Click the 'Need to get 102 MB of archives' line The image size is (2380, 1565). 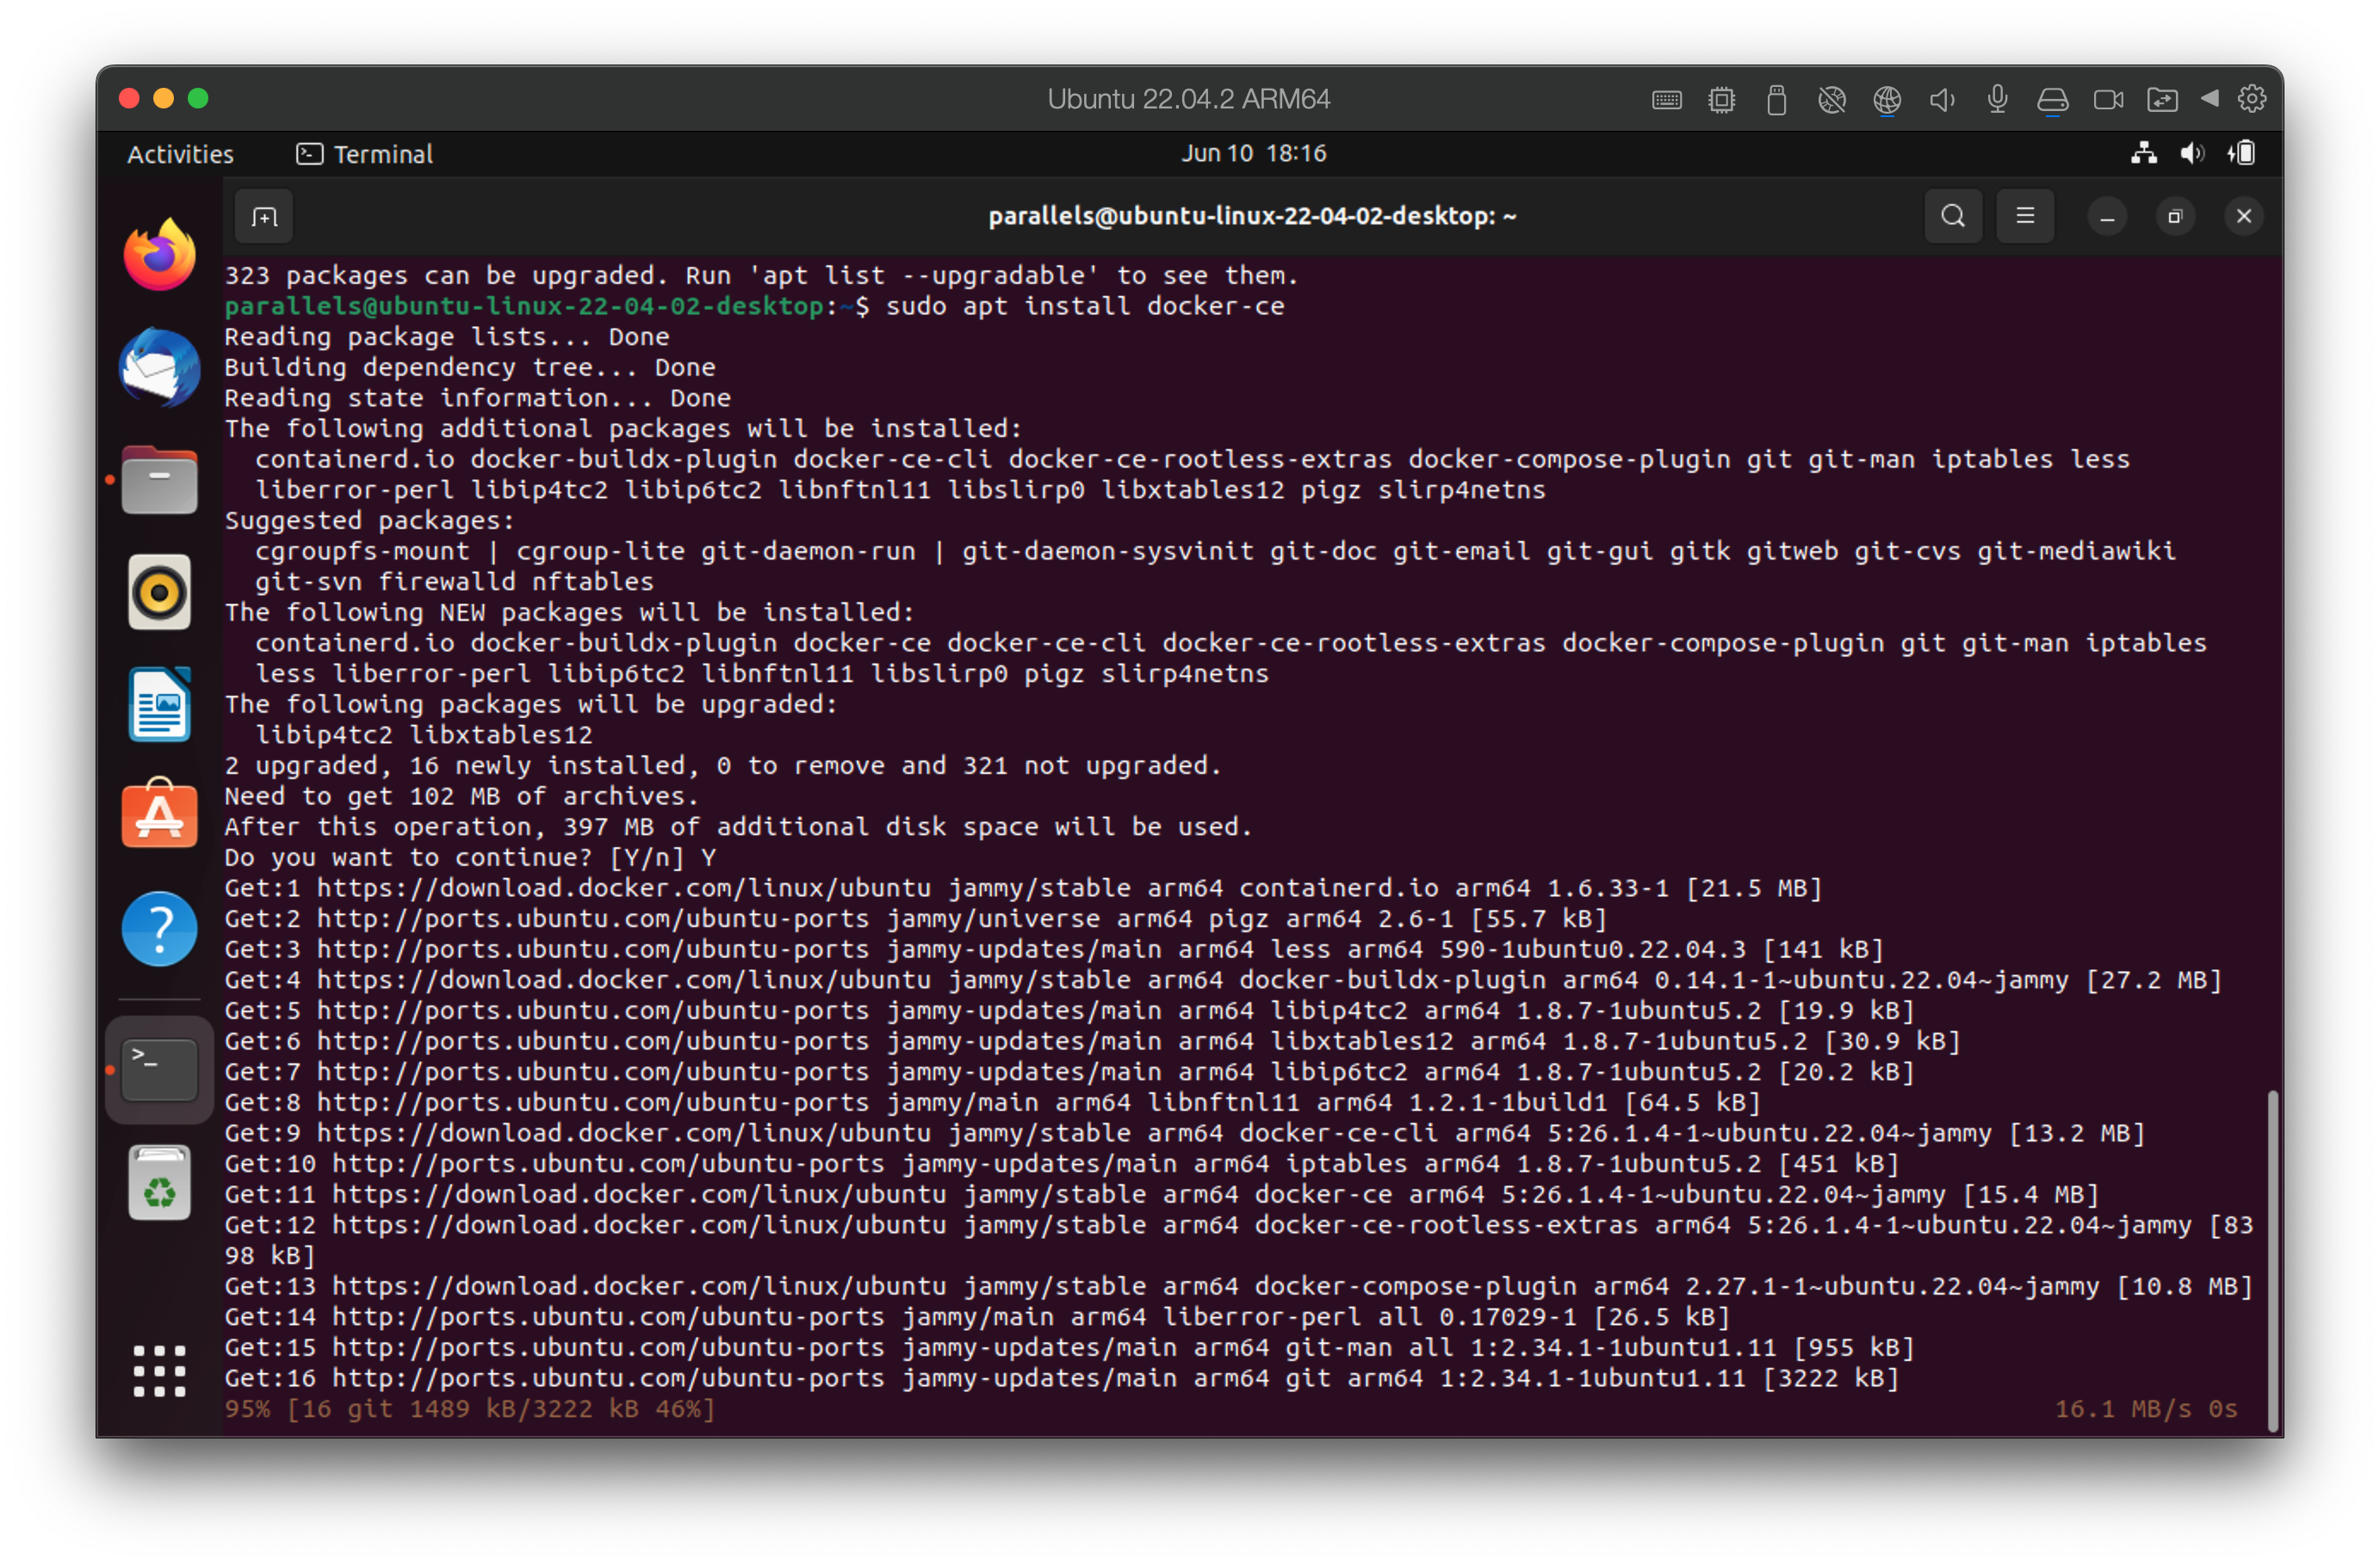(461, 796)
